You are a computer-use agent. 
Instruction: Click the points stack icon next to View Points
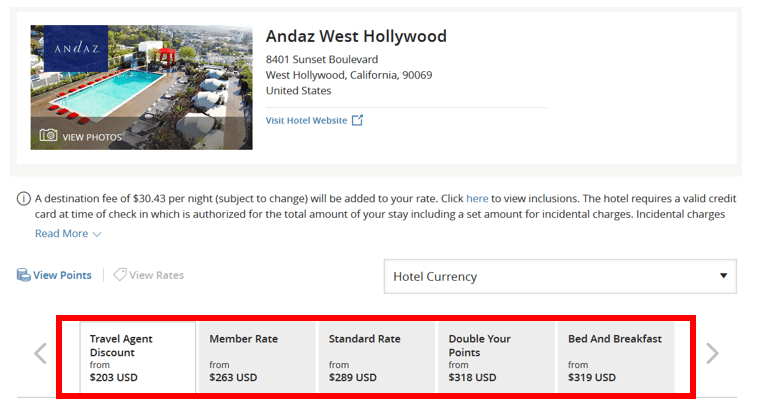click(24, 275)
